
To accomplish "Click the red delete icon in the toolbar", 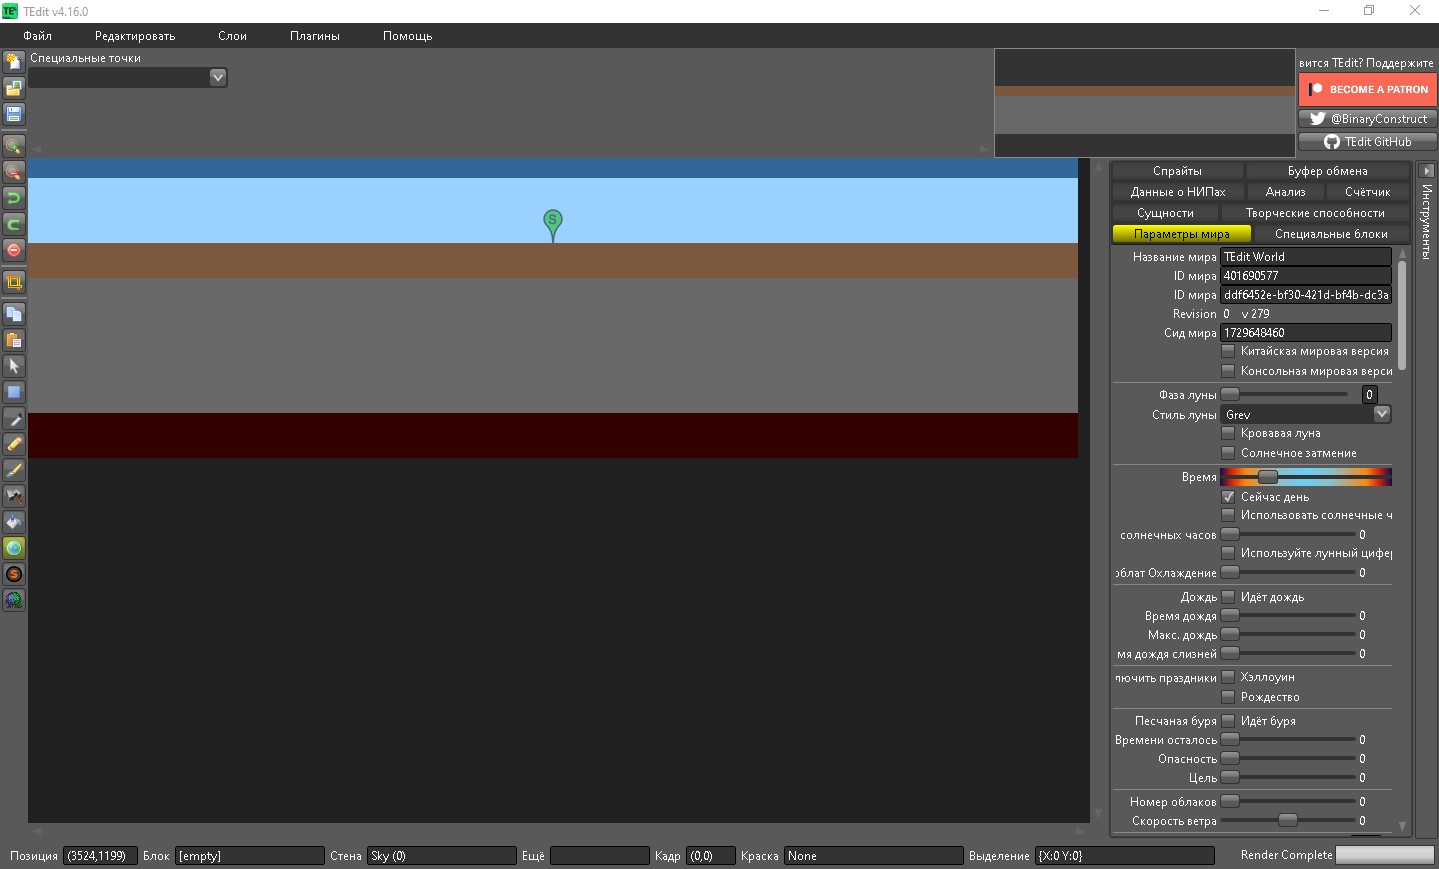I will click(x=14, y=250).
